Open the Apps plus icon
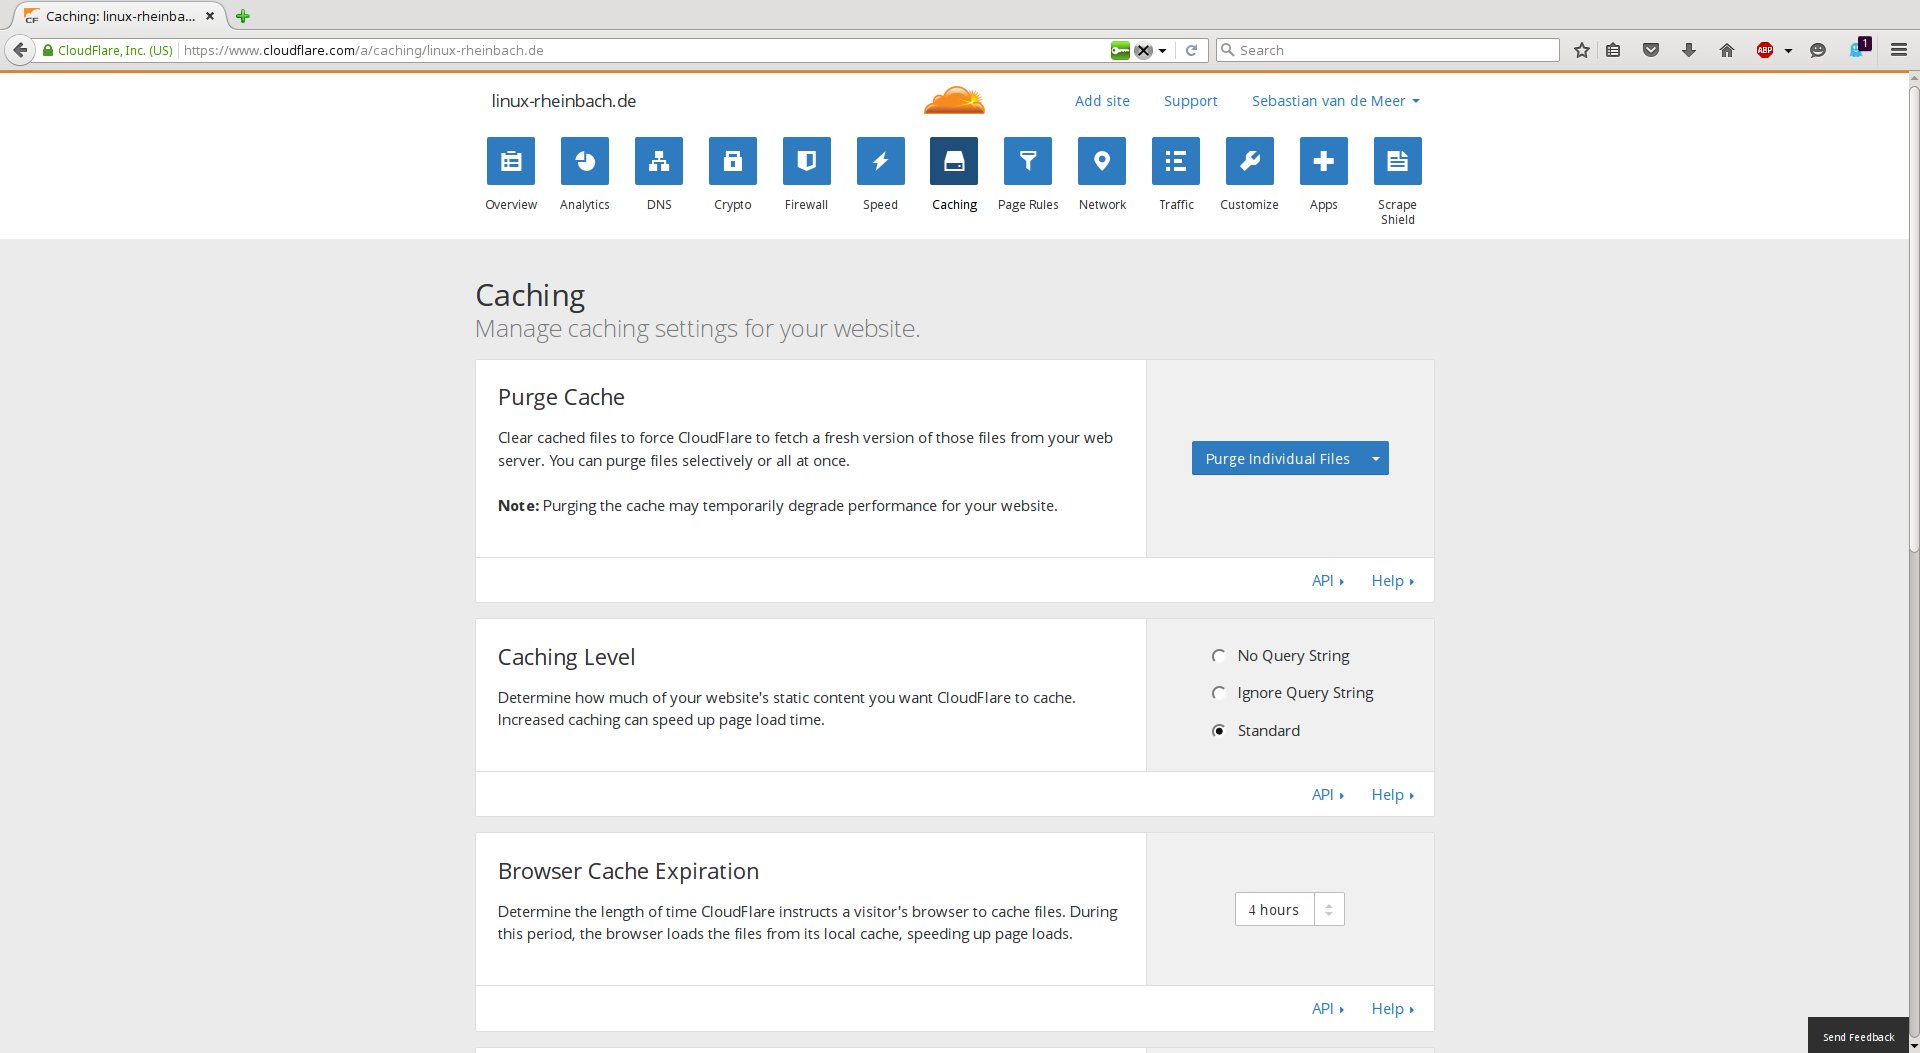 click(1324, 161)
